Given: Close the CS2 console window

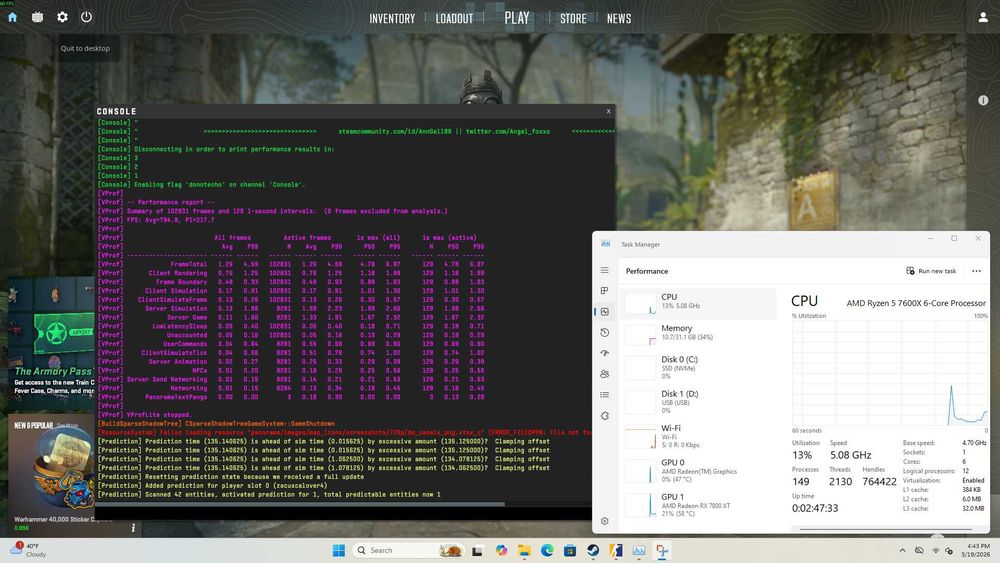Looking at the screenshot, I should click(x=608, y=111).
